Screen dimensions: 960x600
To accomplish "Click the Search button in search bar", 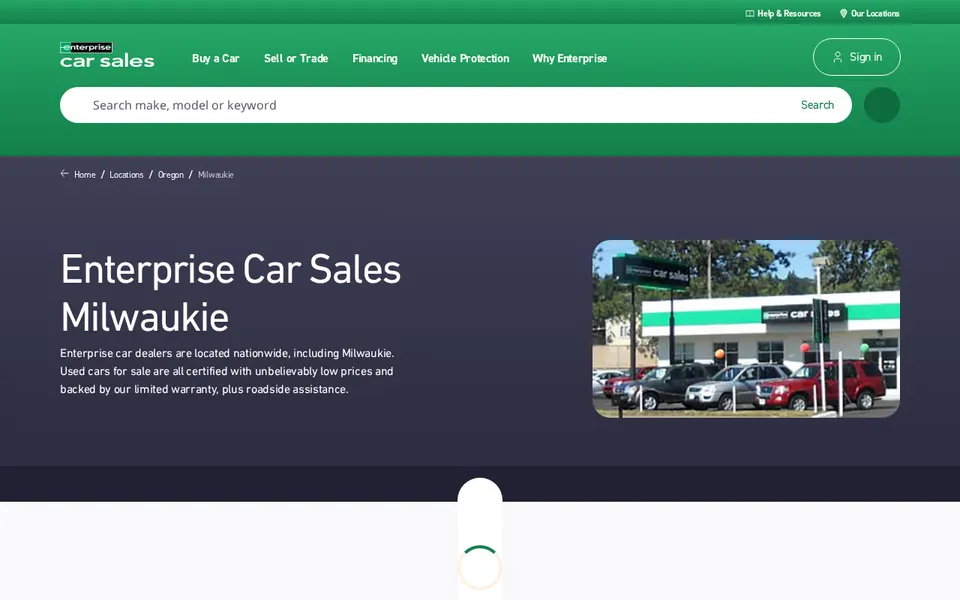I will click(817, 105).
